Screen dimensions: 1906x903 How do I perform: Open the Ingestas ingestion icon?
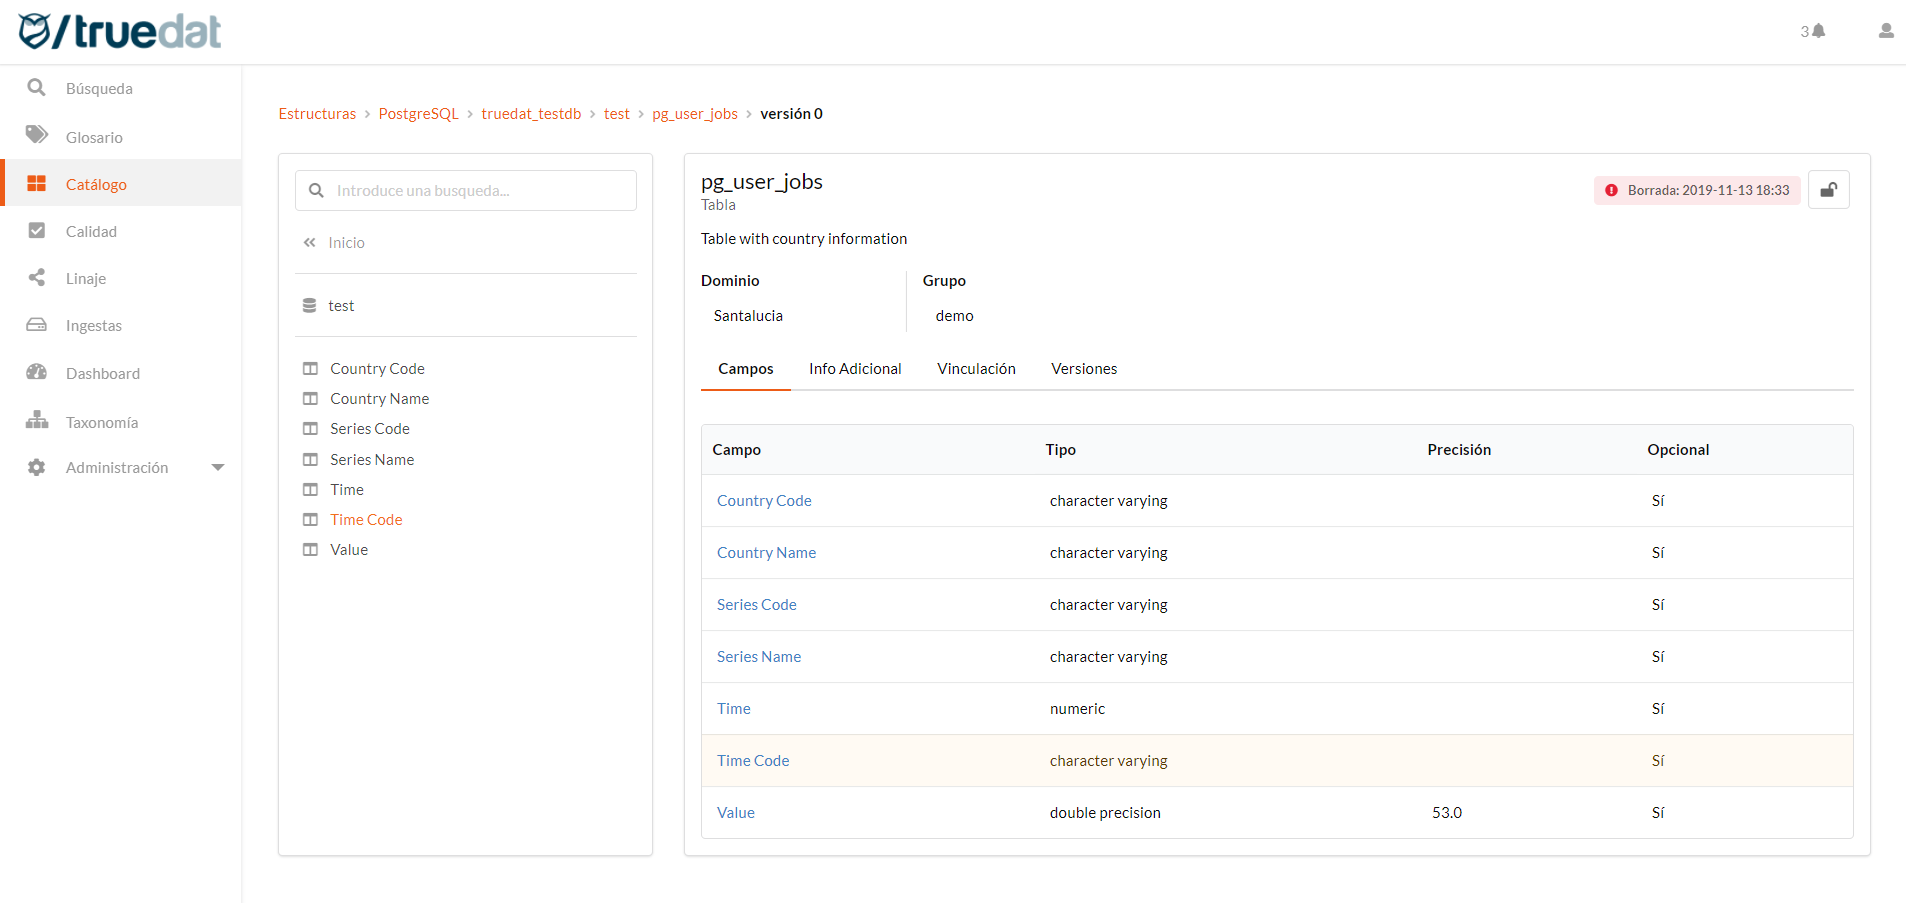coord(37,325)
